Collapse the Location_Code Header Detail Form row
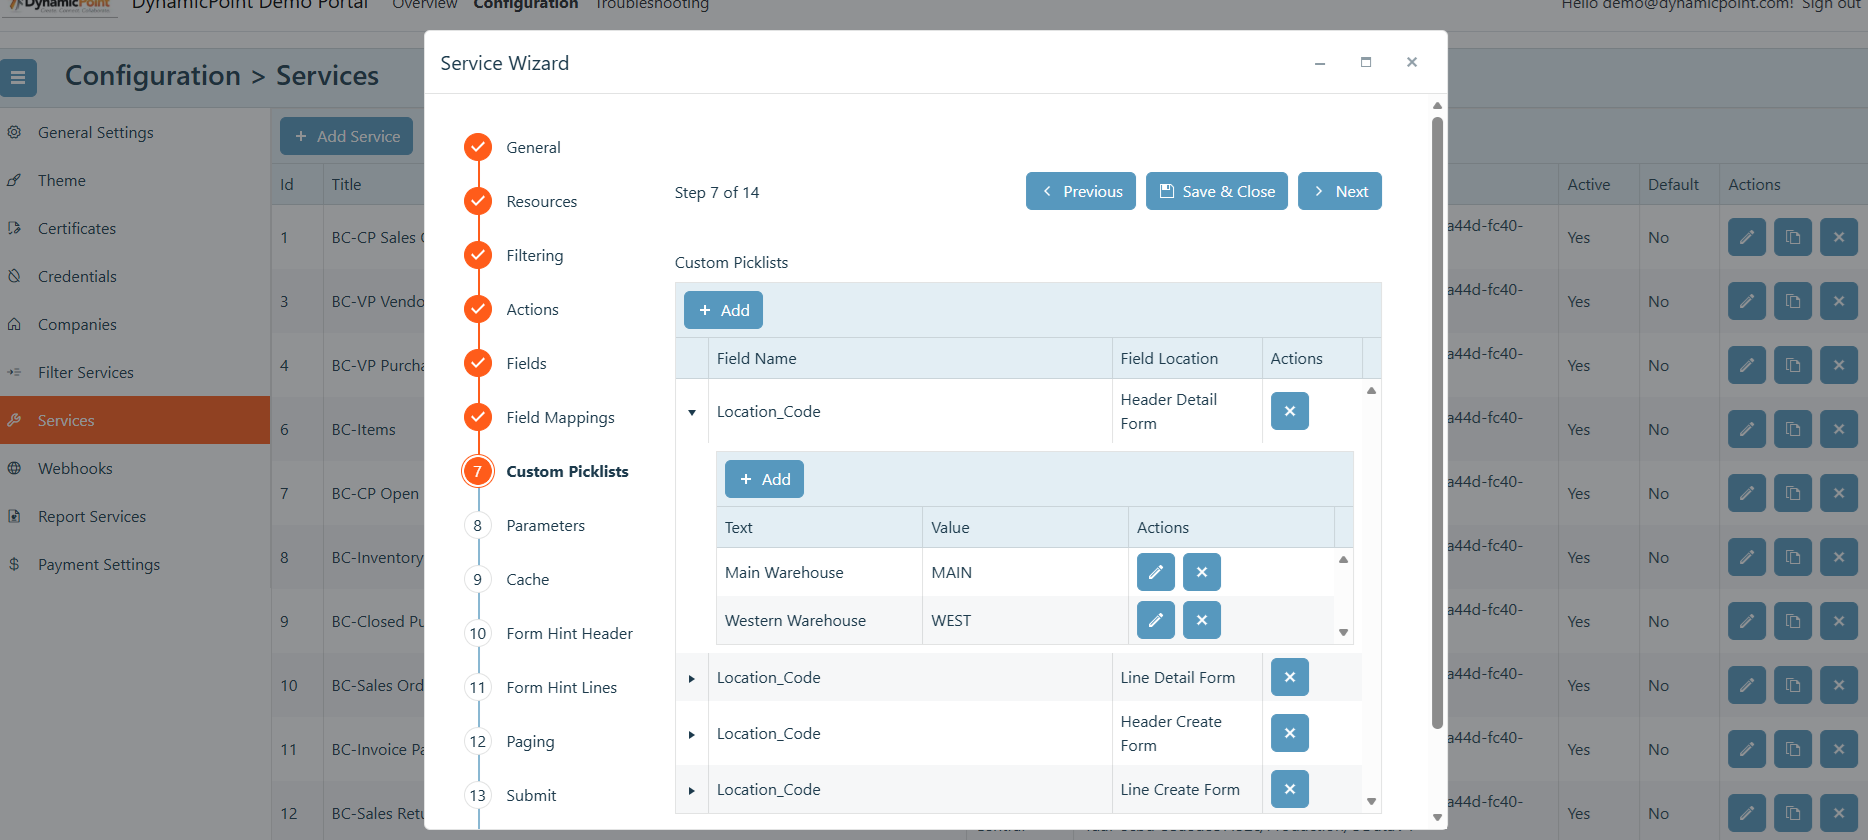This screenshot has width=1868, height=840. [x=691, y=412]
